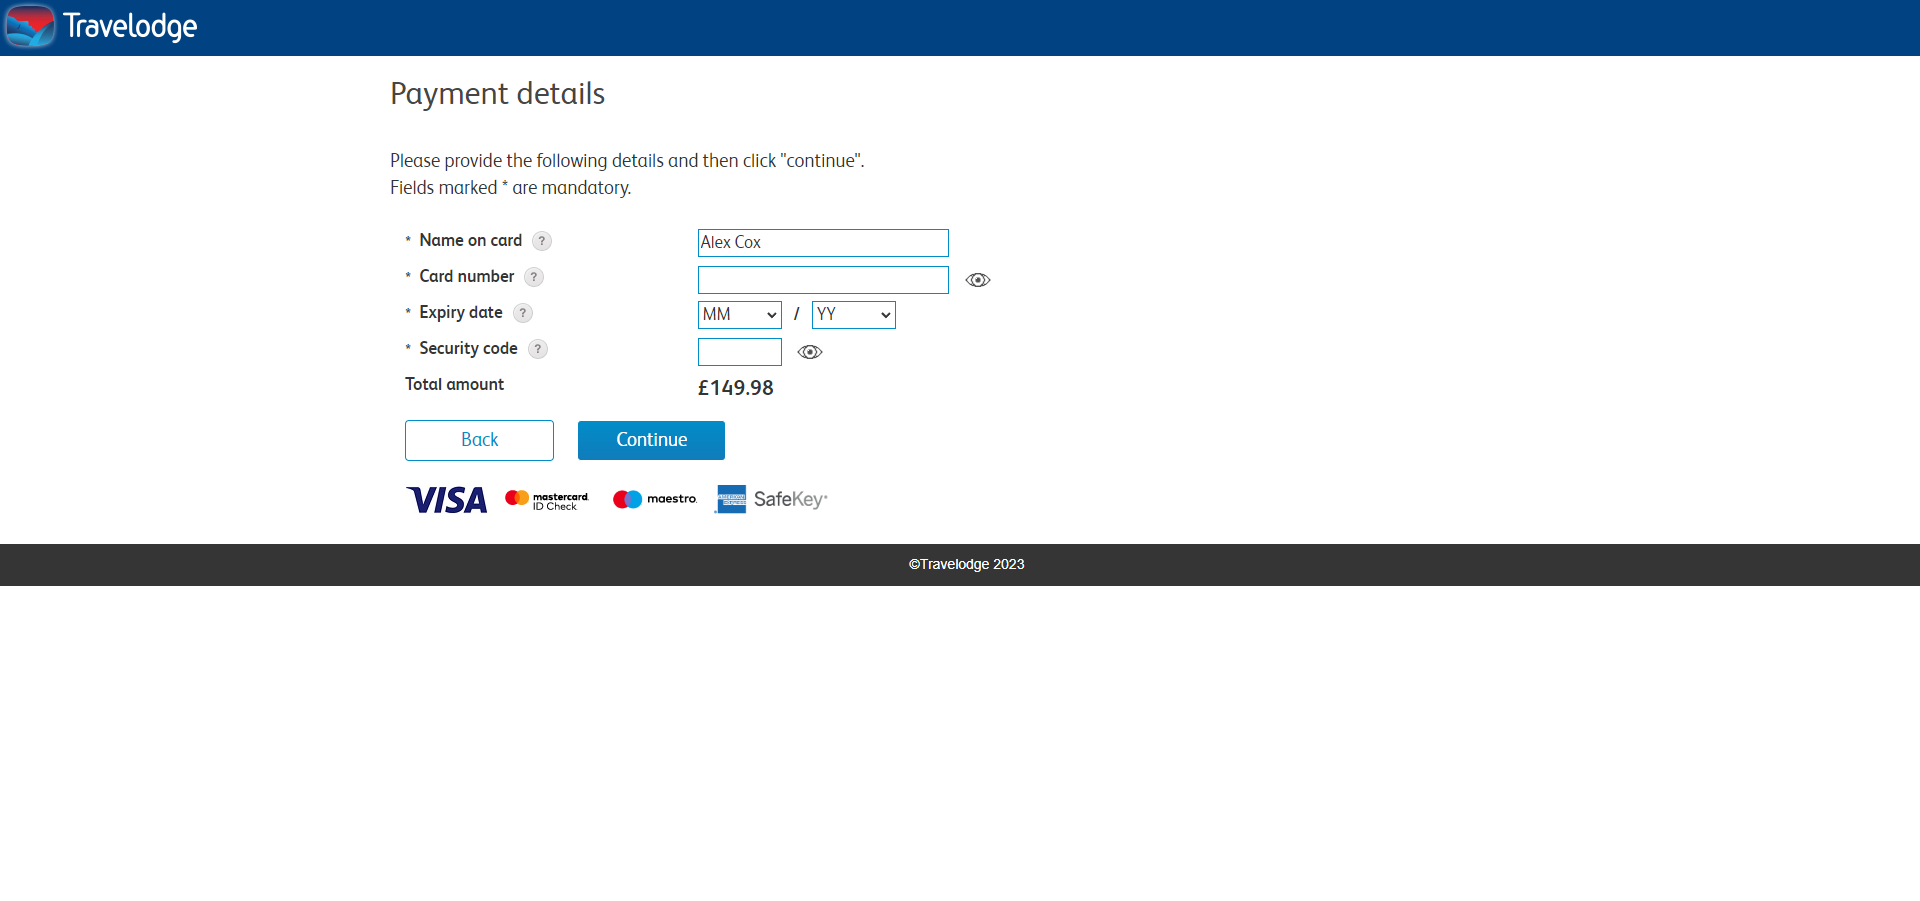Image resolution: width=1920 pixels, height=901 pixels.
Task: Click the Payment details heading
Action: click(497, 94)
